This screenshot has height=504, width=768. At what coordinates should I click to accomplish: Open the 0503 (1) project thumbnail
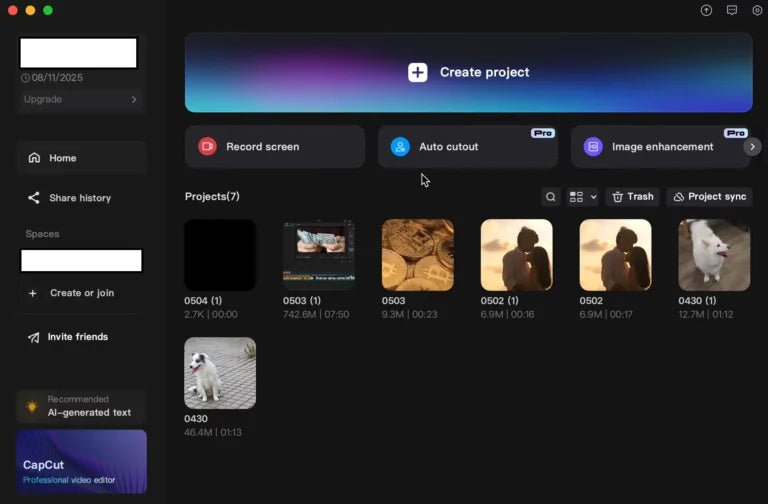(319, 255)
